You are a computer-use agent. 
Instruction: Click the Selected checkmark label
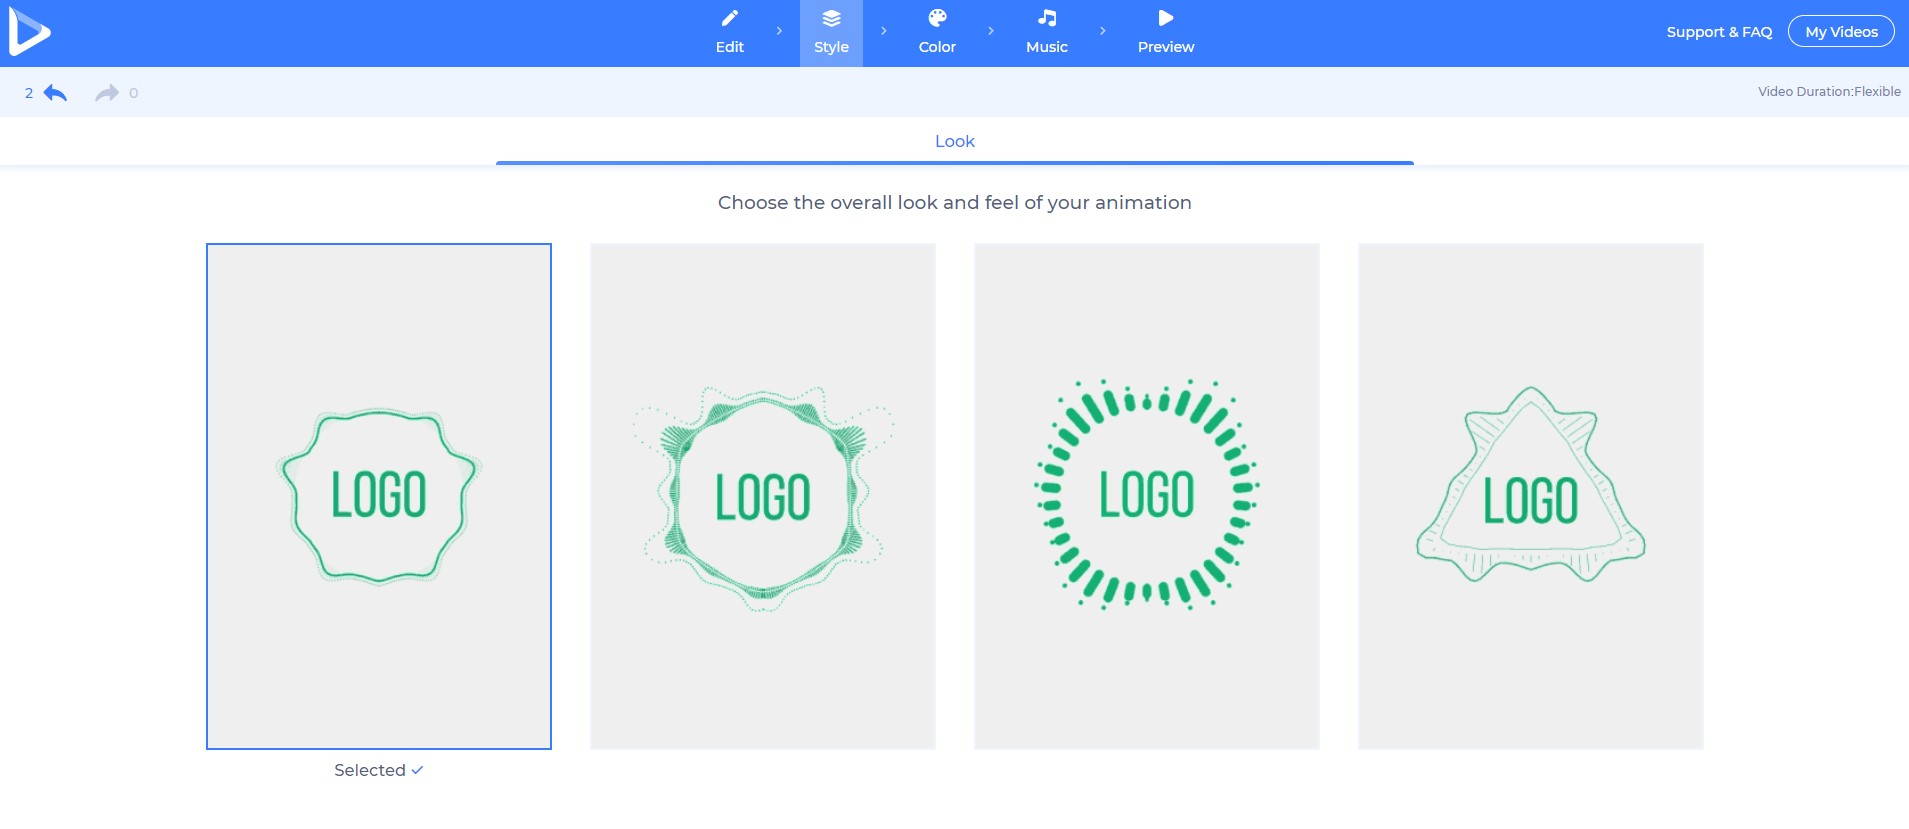click(x=379, y=770)
